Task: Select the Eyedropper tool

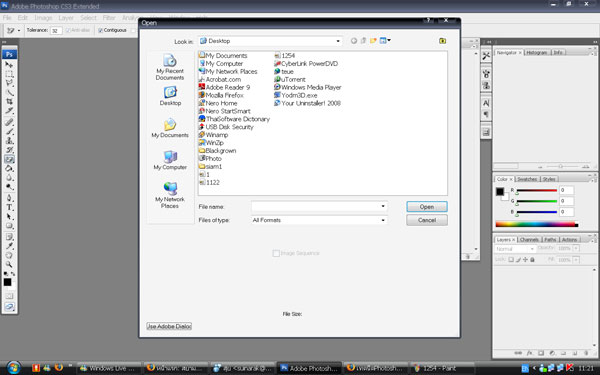Action: point(9,246)
